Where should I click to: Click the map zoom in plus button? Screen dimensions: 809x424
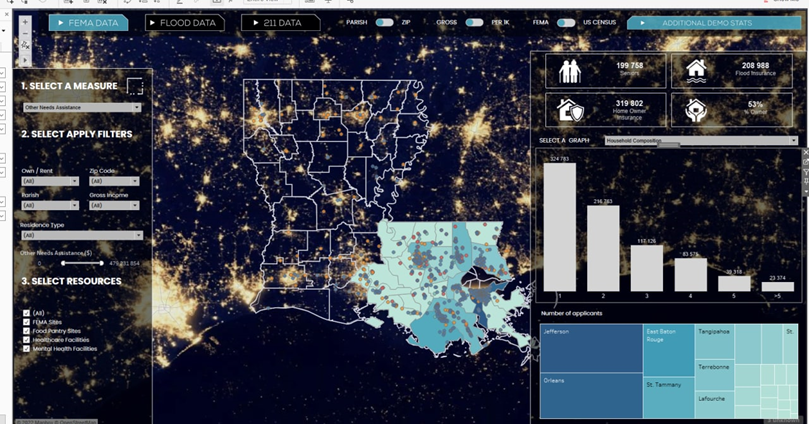(25, 21)
